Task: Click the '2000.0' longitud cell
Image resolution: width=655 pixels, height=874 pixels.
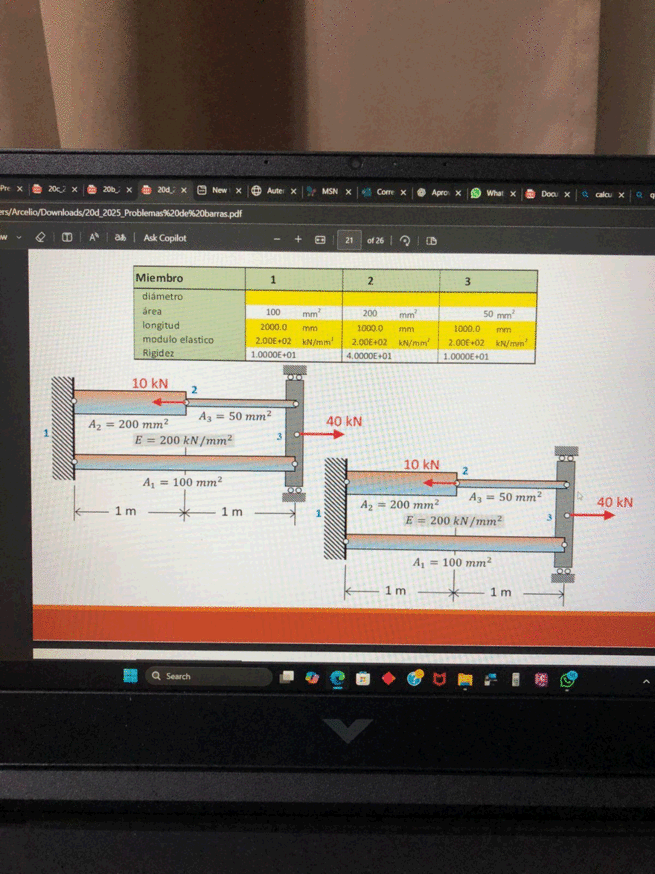Action: pyautogui.click(x=274, y=327)
